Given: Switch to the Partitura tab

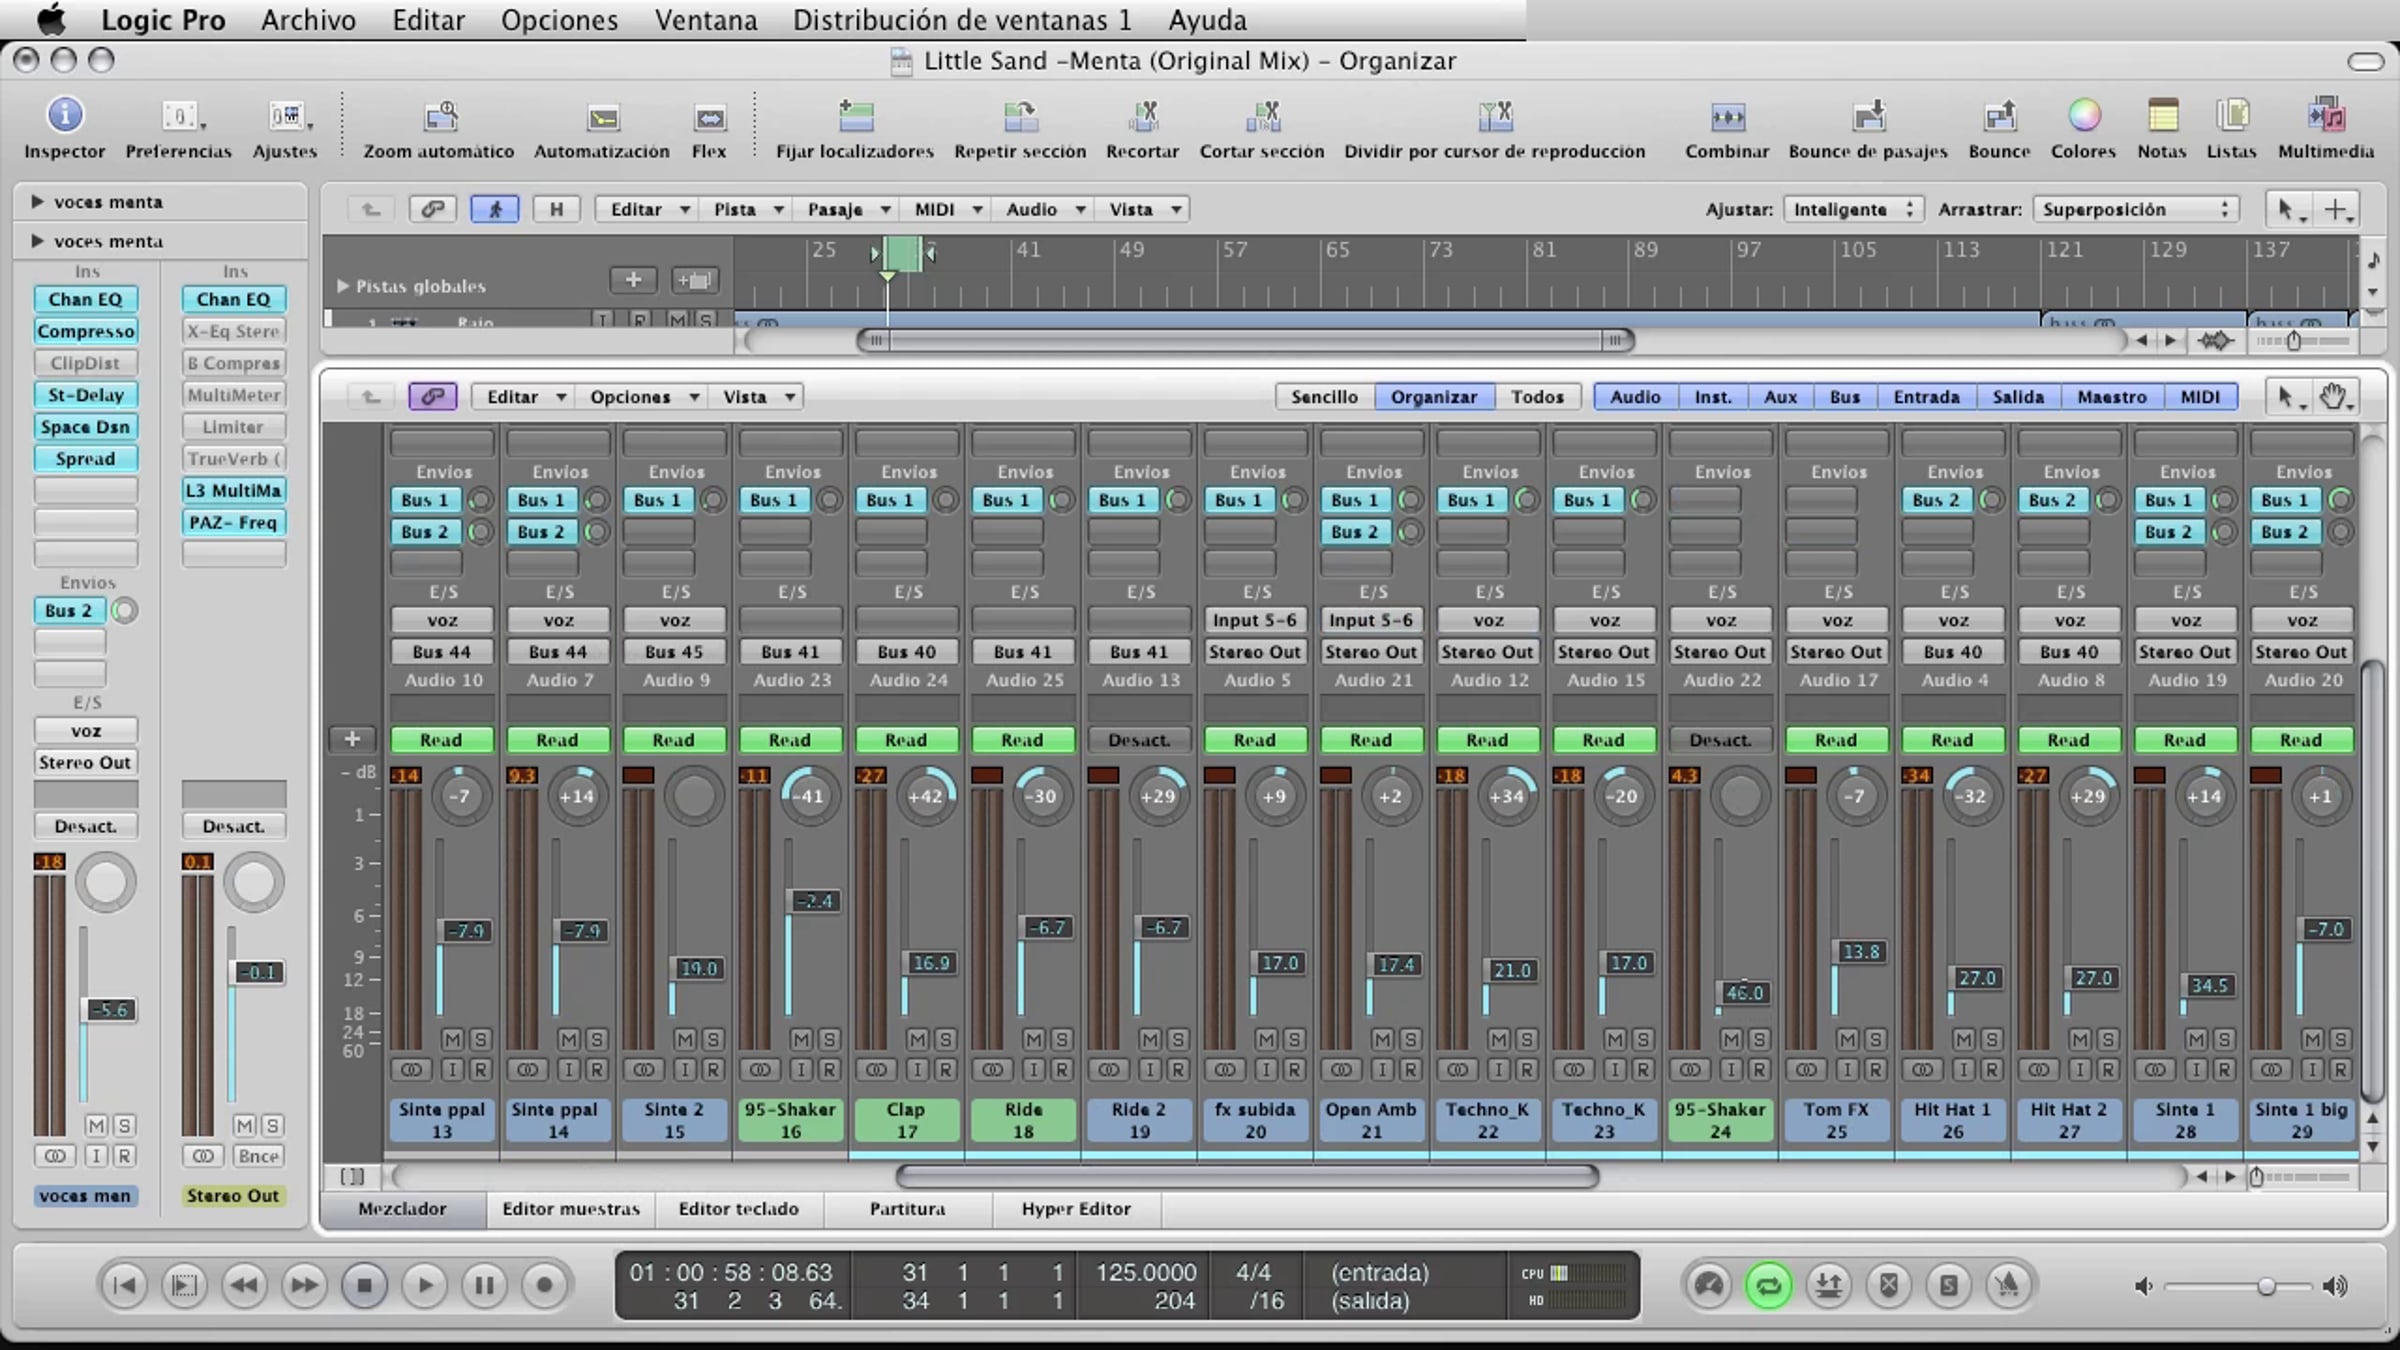Looking at the screenshot, I should pyautogui.click(x=907, y=1209).
